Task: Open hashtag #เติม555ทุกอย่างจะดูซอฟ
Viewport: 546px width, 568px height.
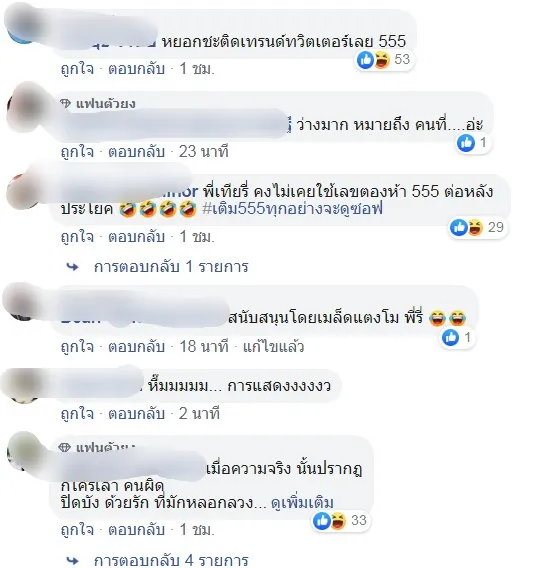Action: [x=292, y=209]
